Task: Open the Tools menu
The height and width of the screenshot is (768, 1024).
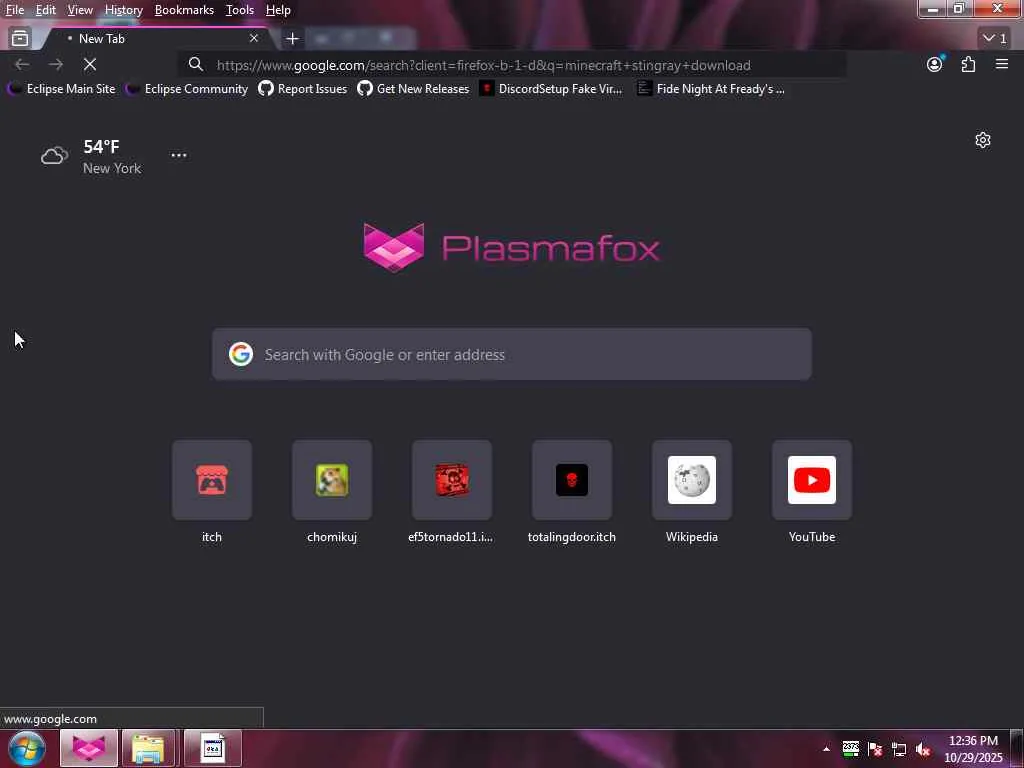Action: click(240, 10)
